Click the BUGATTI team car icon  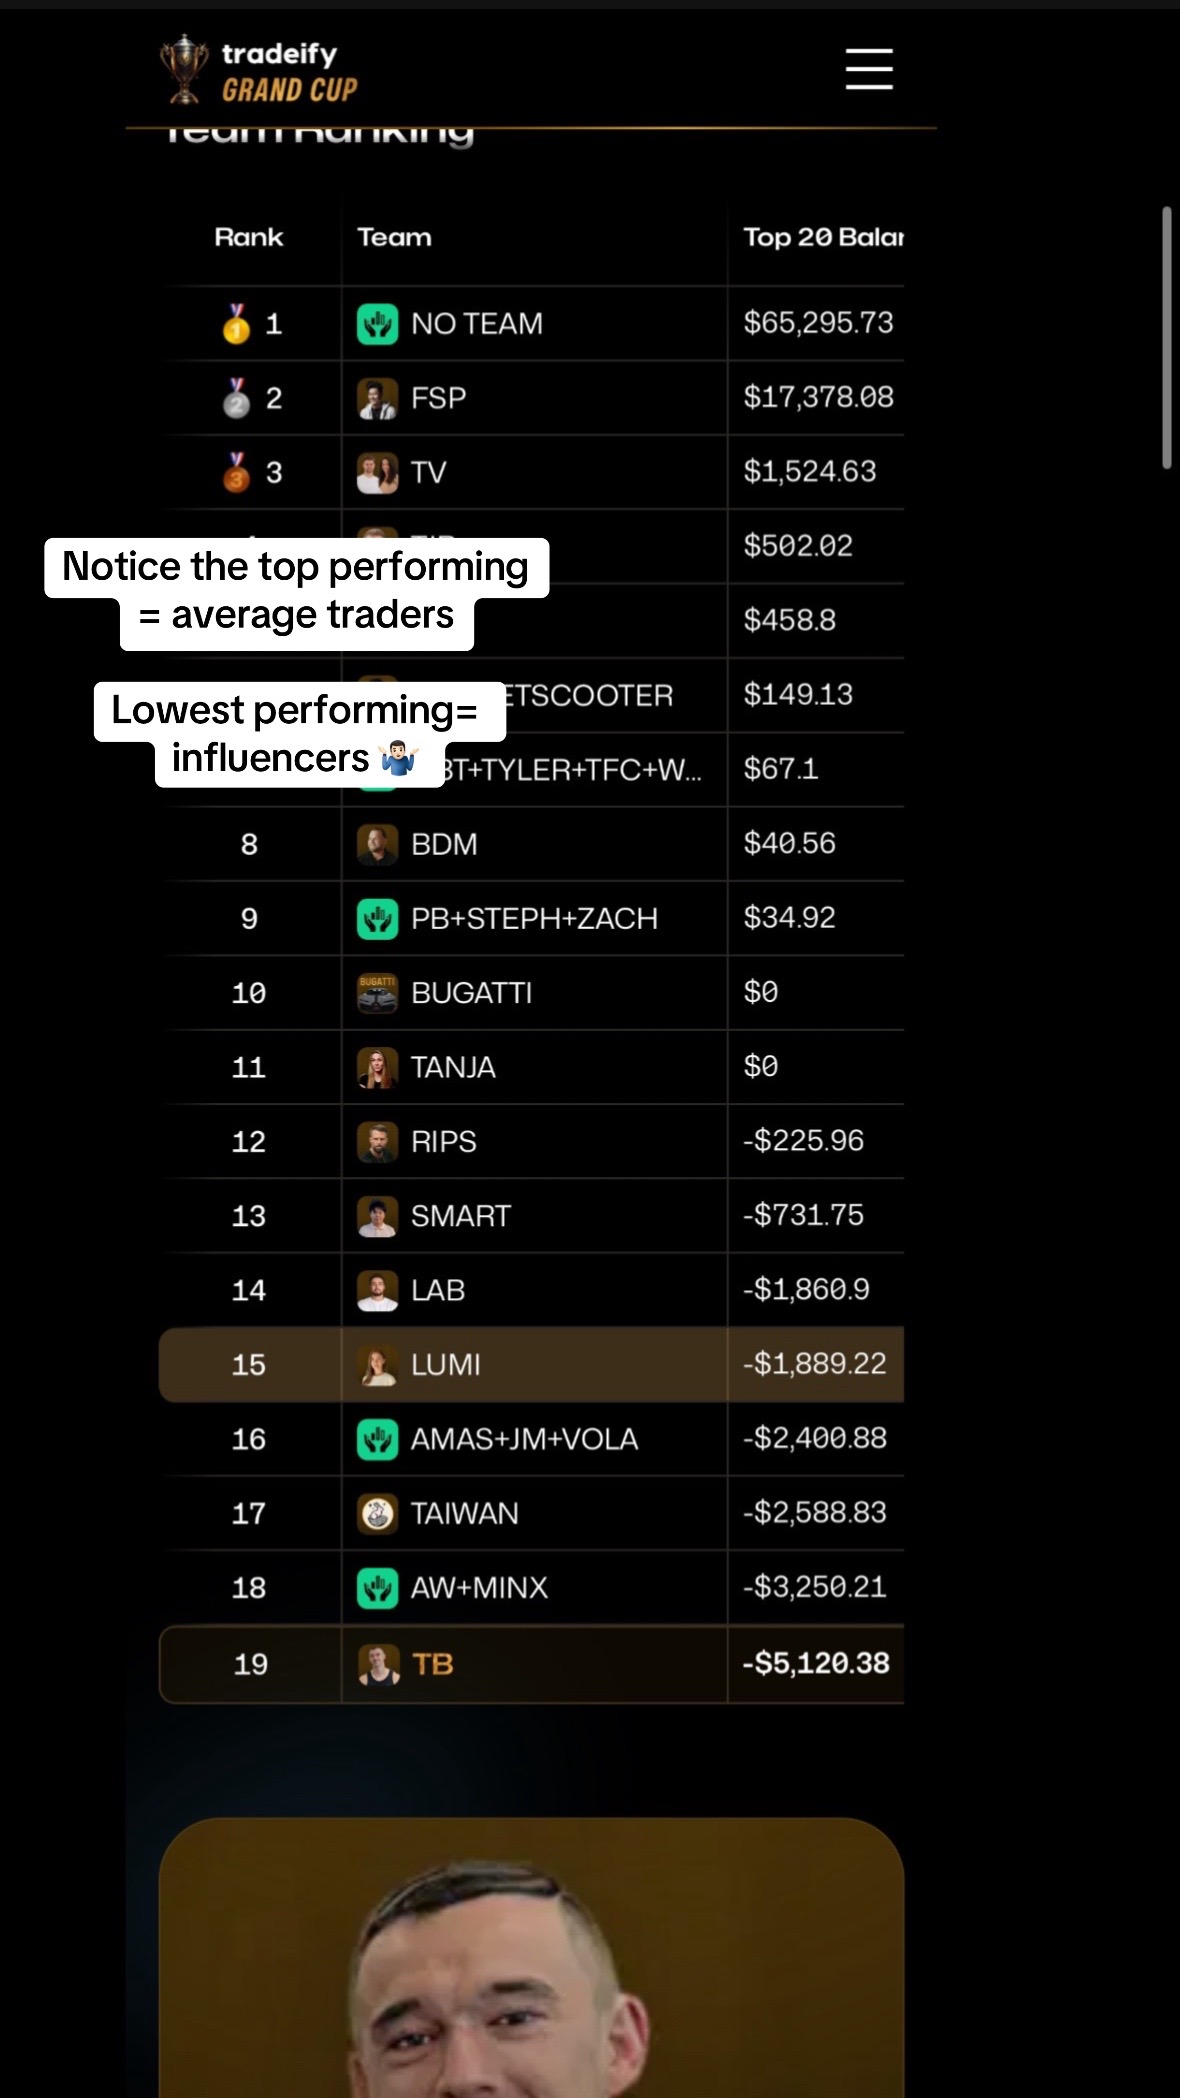(377, 993)
